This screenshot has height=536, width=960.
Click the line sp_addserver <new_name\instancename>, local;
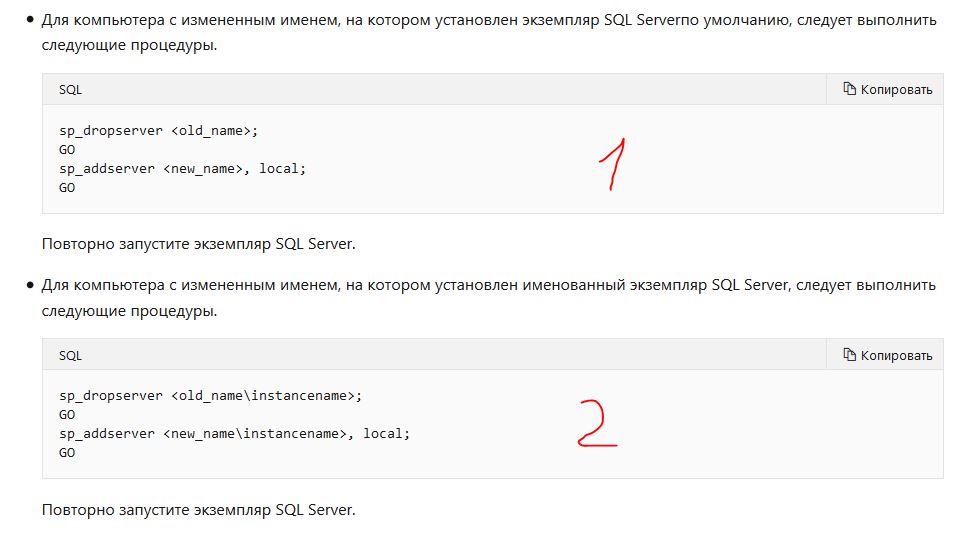point(234,434)
